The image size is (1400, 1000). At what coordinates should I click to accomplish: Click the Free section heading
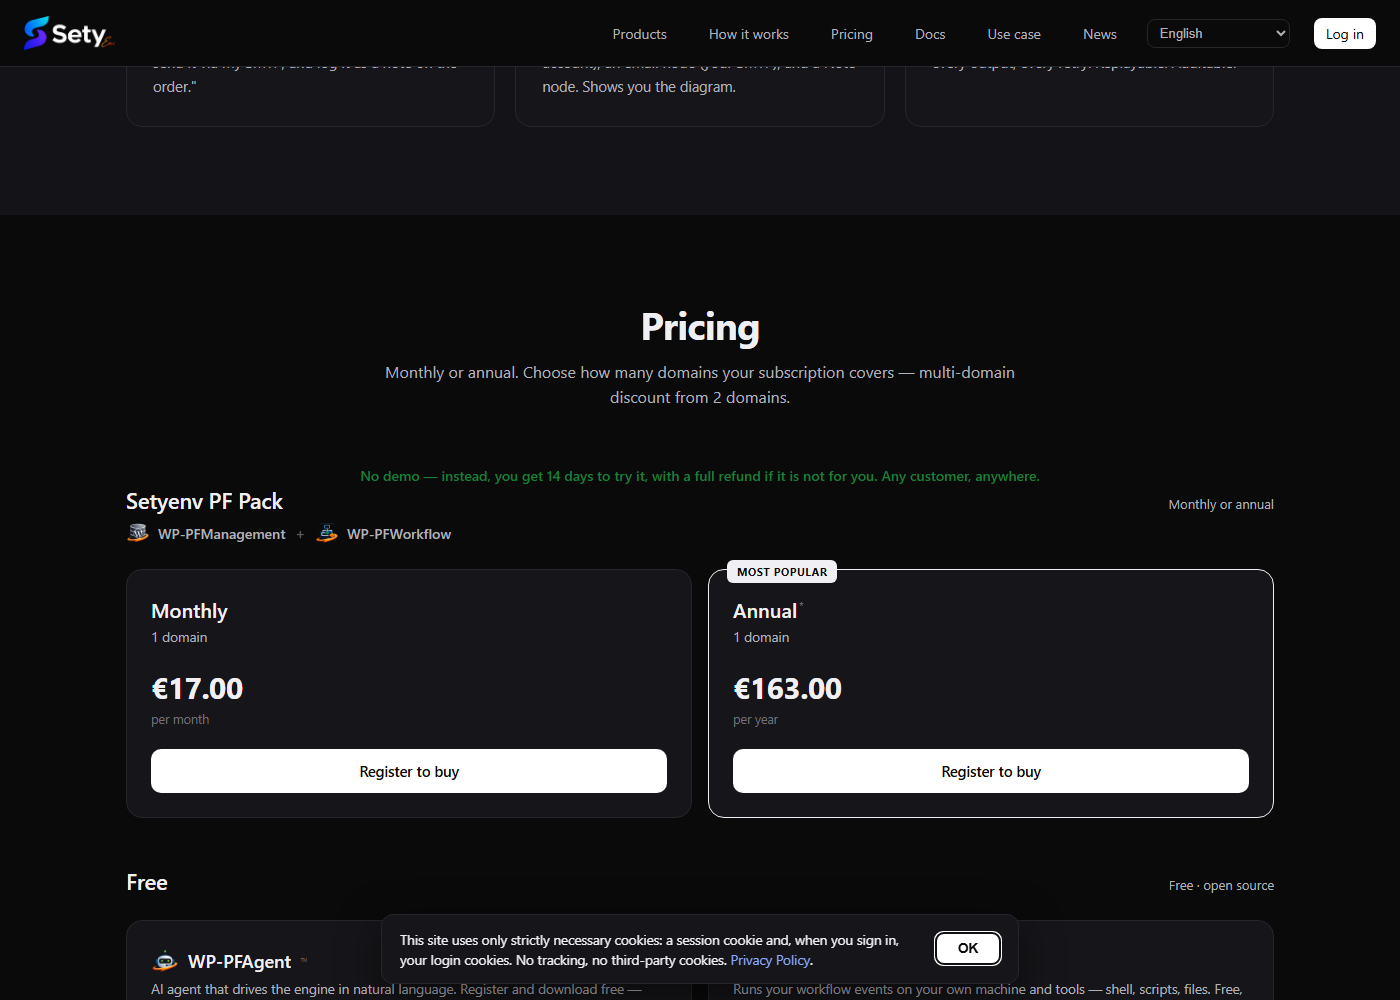pos(147,882)
